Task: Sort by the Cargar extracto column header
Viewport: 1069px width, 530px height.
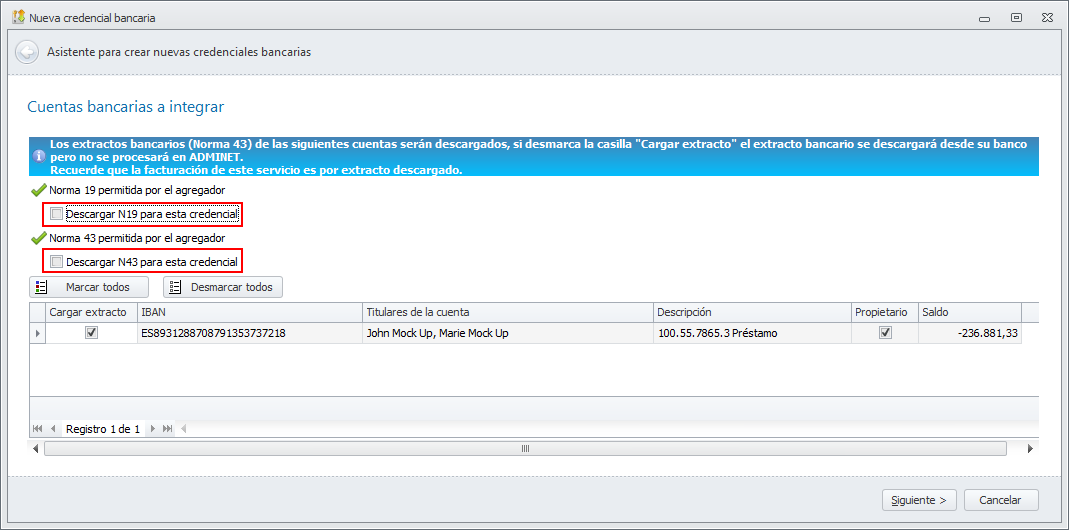Action: [91, 312]
